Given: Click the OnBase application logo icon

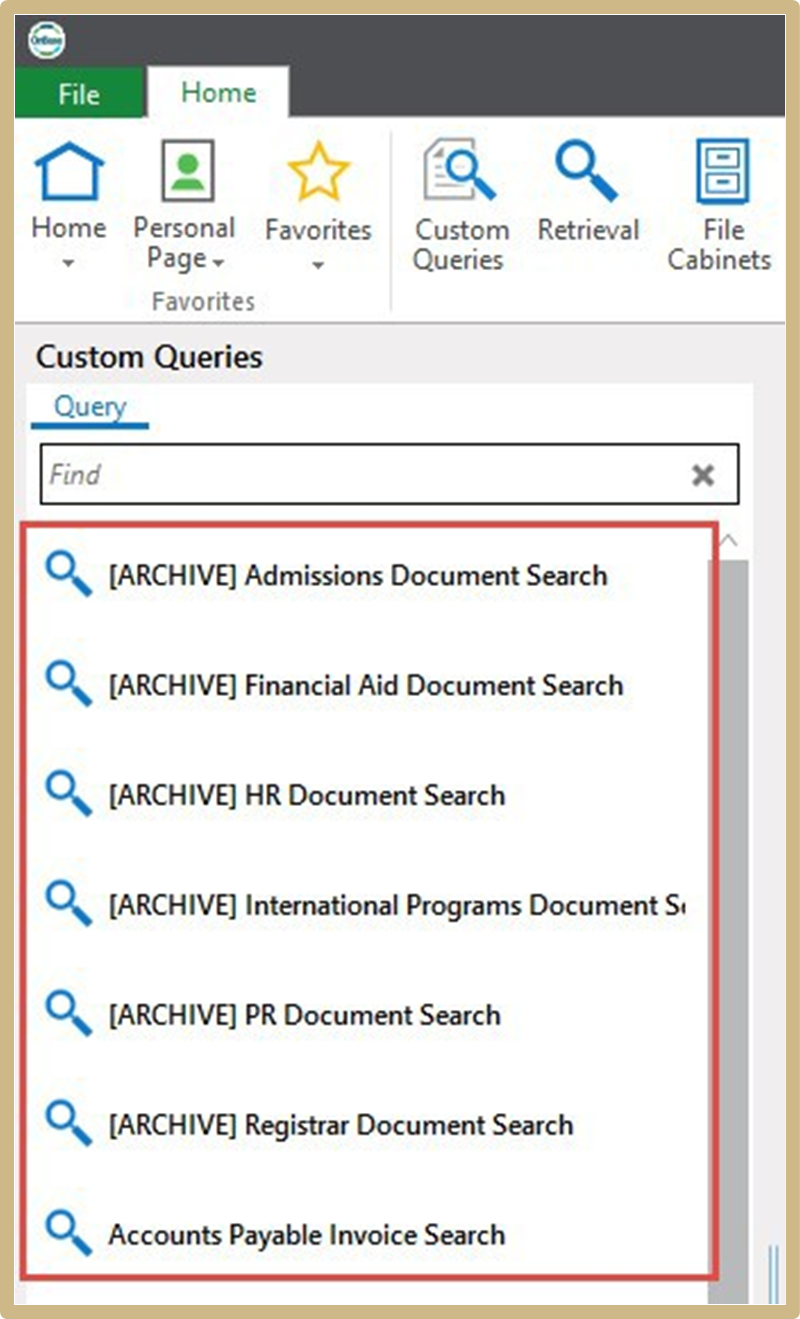Looking at the screenshot, I should [47, 41].
